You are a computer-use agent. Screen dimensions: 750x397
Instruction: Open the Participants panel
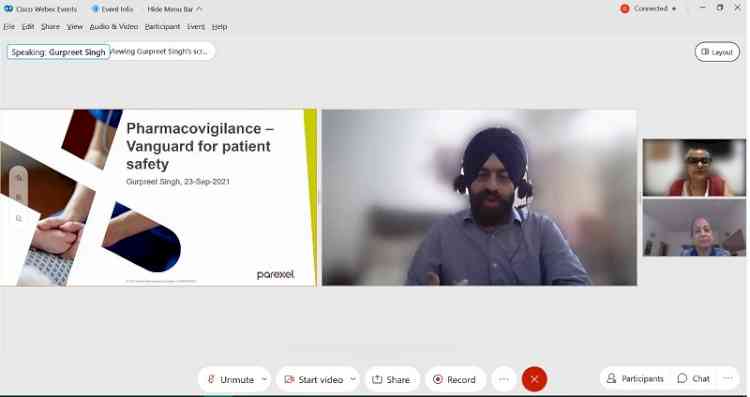[x=635, y=378]
